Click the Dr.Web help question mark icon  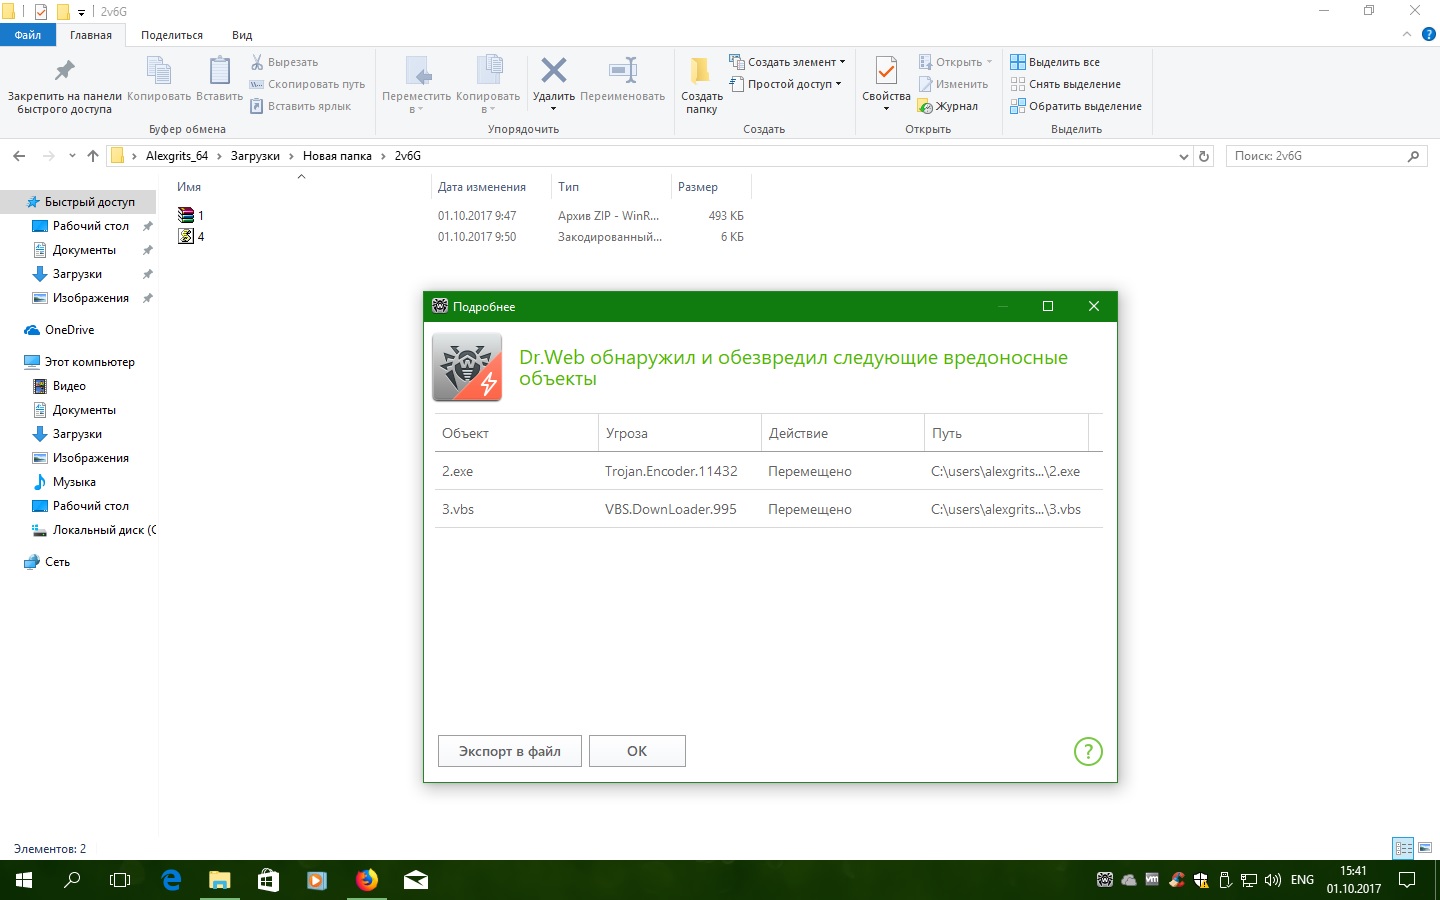pyautogui.click(x=1087, y=751)
